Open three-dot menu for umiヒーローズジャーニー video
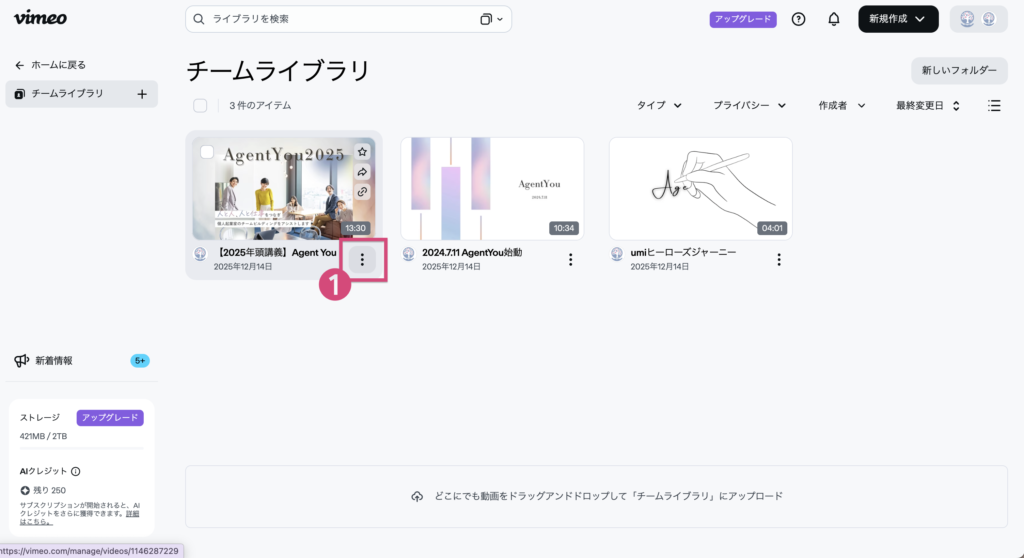 click(x=779, y=260)
